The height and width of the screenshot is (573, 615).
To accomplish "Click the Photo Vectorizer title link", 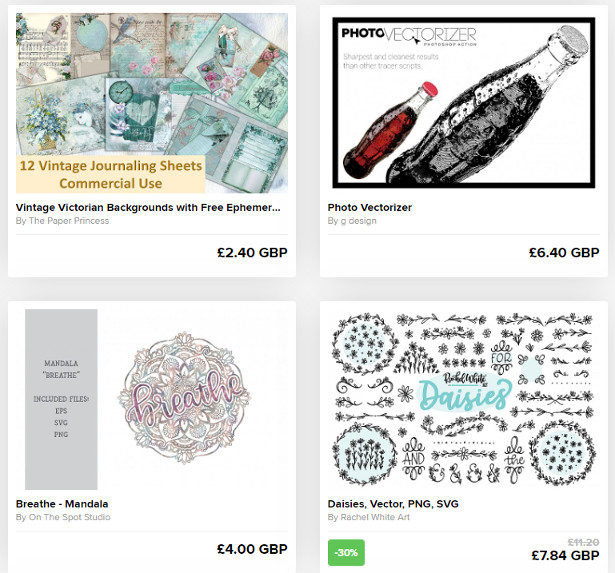I will pos(370,207).
